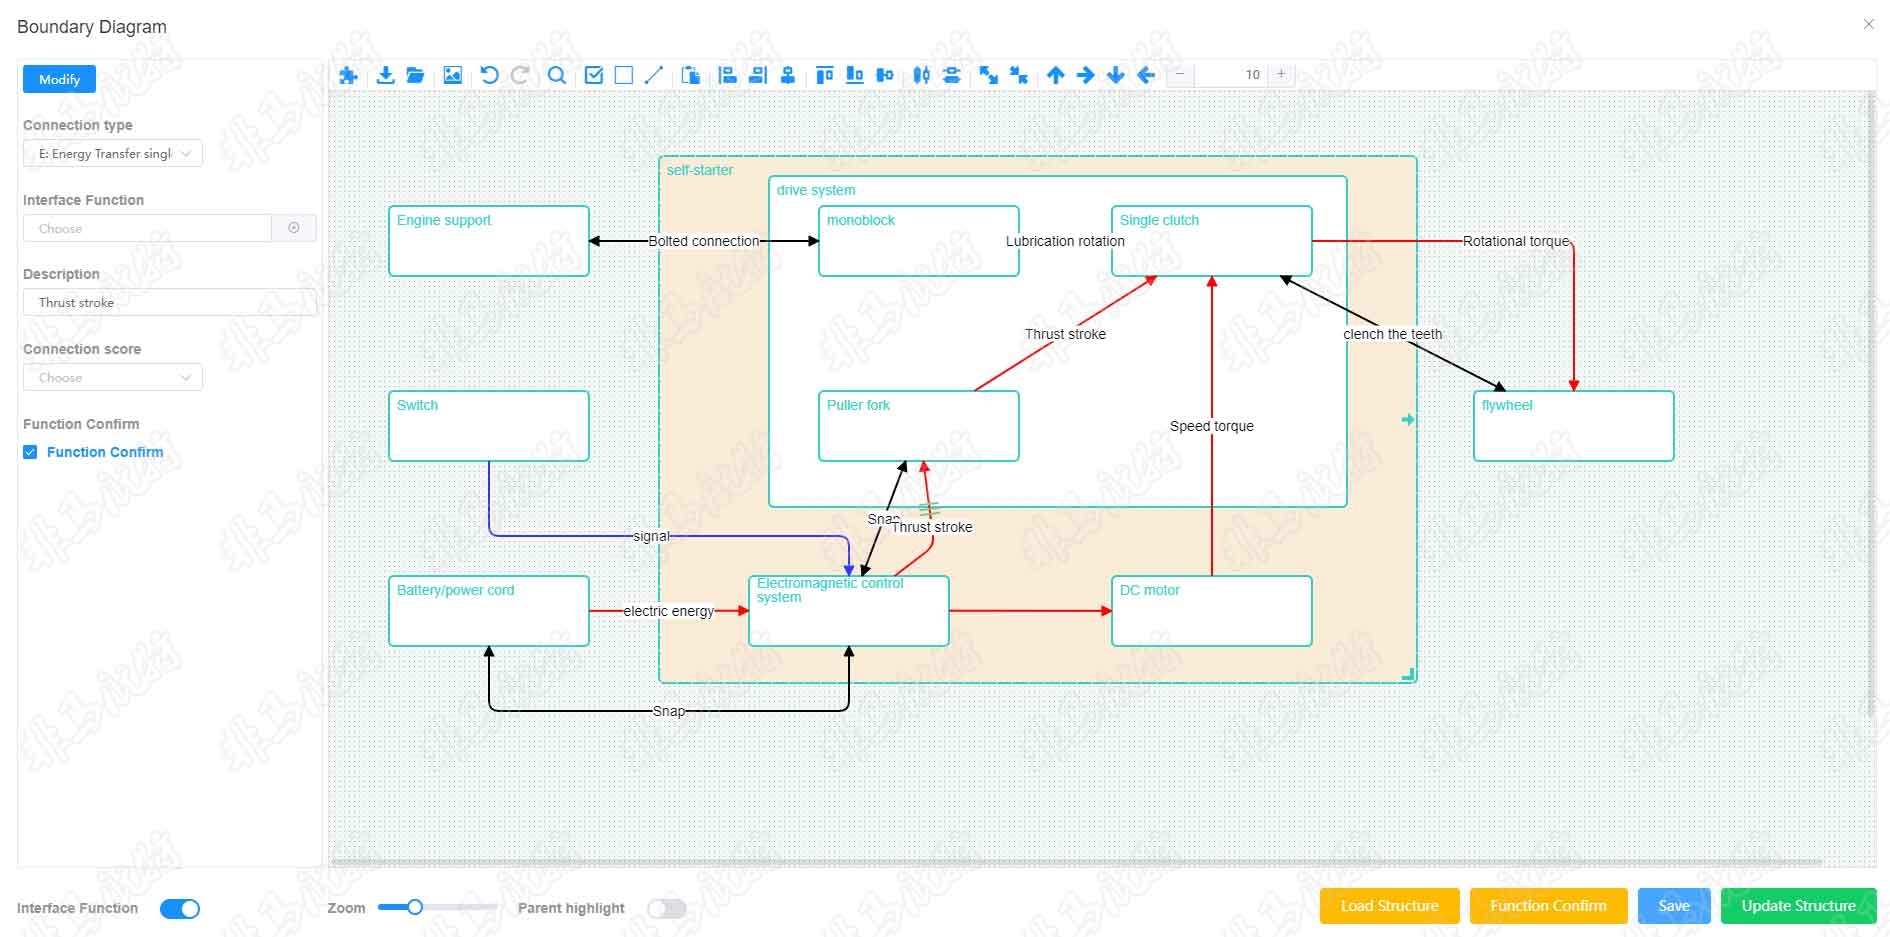Screen dimensions: 1890x937
Task: Click the green Update Structure button
Action: 1798,906
